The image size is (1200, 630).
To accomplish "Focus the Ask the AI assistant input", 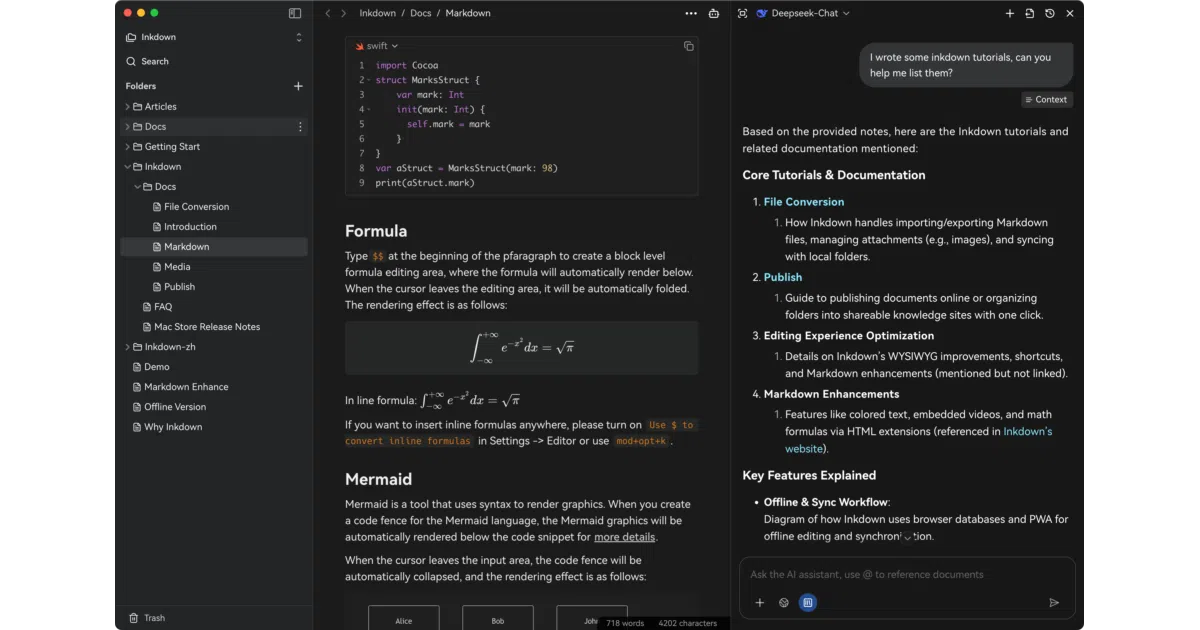I will pos(907,575).
